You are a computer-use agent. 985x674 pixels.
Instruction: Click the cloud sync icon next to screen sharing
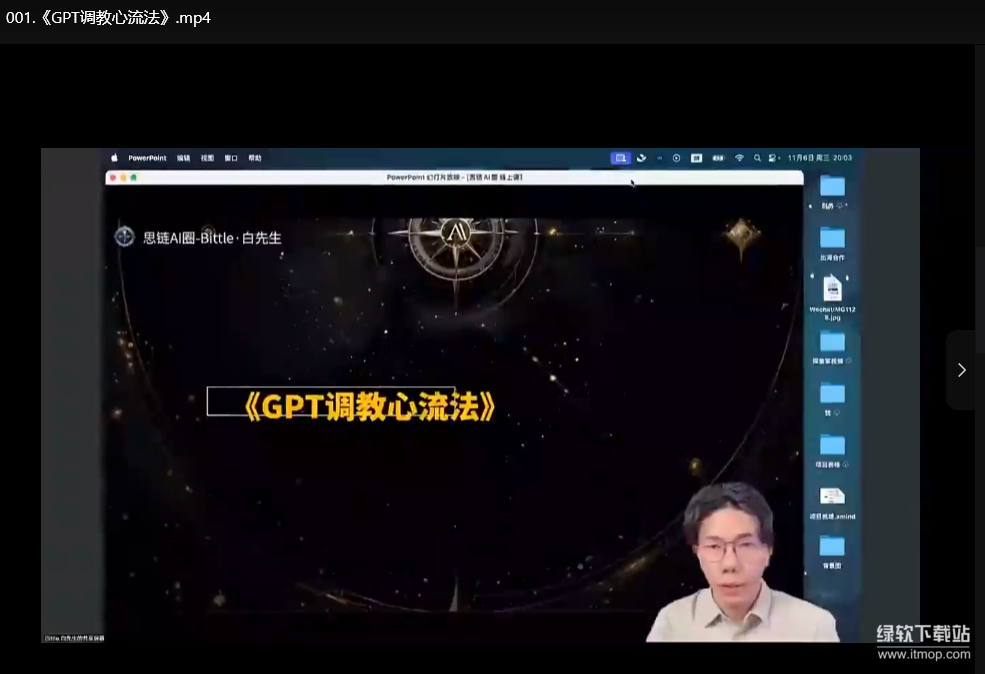tap(641, 158)
